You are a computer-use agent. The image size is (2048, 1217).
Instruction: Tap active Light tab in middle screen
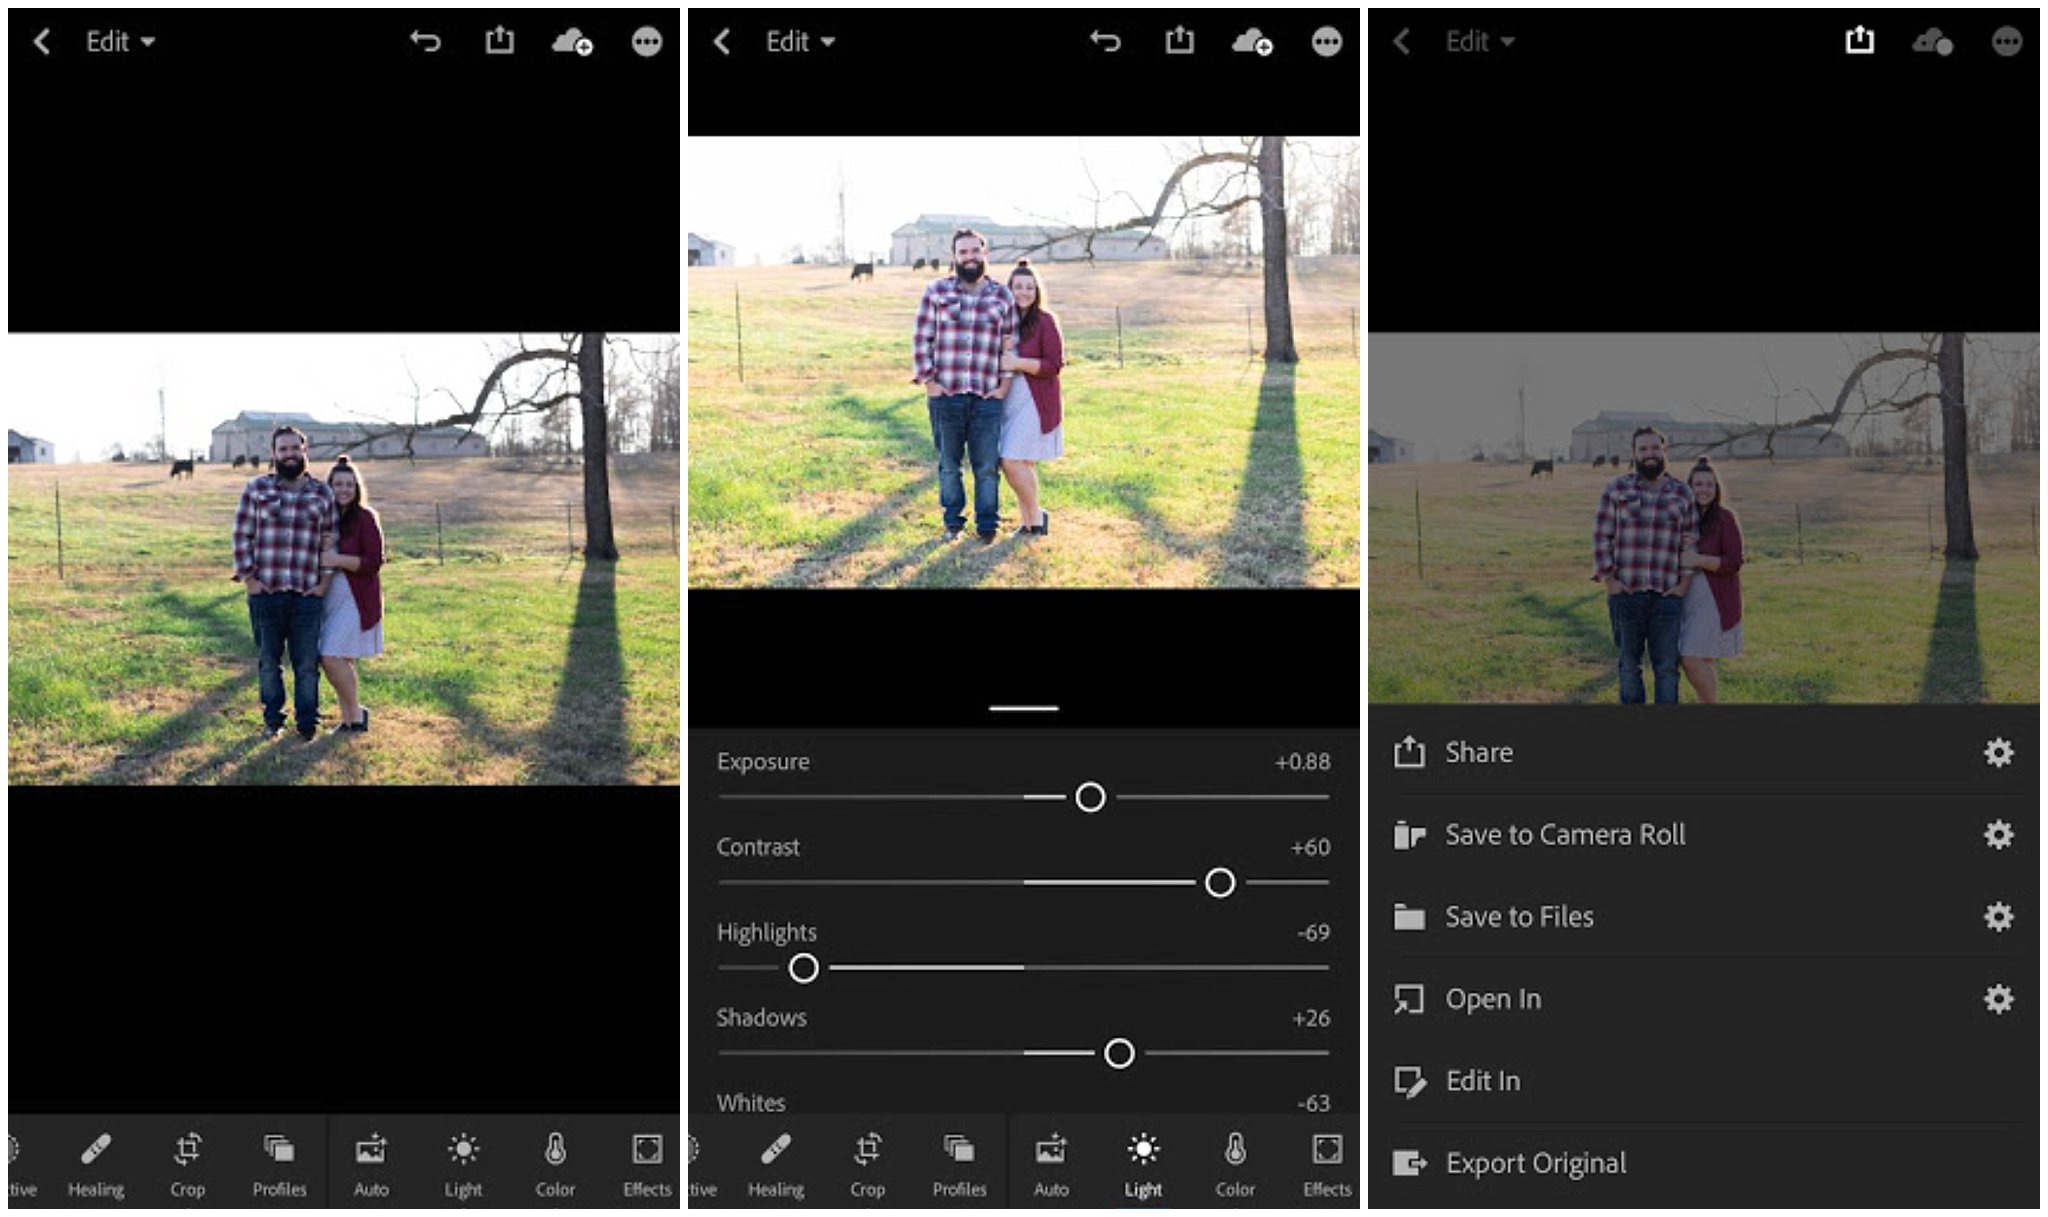[x=1143, y=1165]
